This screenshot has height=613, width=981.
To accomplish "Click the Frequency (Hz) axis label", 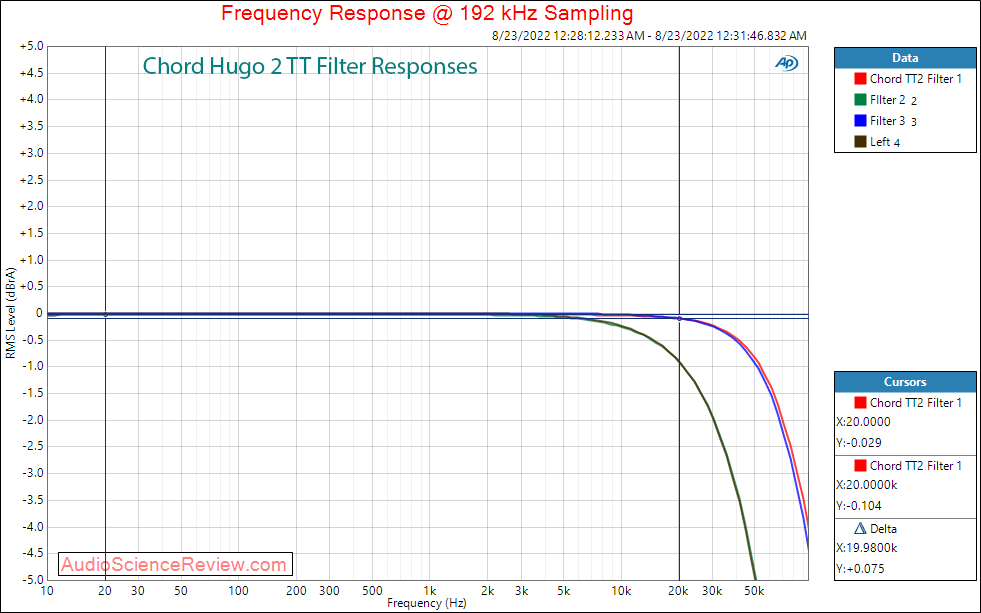I will click(427, 603).
